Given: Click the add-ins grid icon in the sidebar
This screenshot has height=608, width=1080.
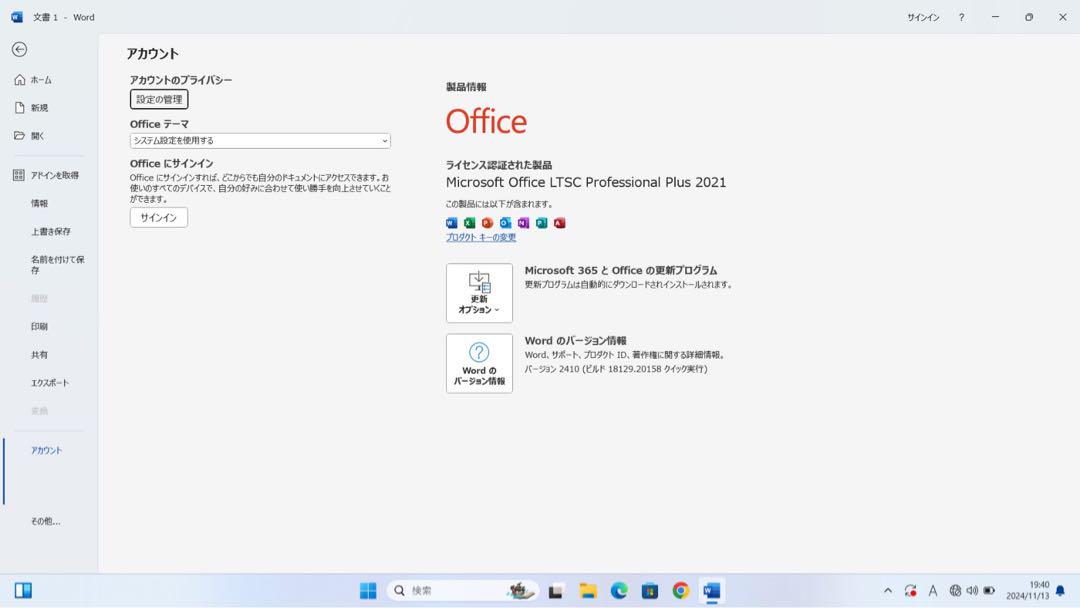Looking at the screenshot, I should [x=19, y=176].
